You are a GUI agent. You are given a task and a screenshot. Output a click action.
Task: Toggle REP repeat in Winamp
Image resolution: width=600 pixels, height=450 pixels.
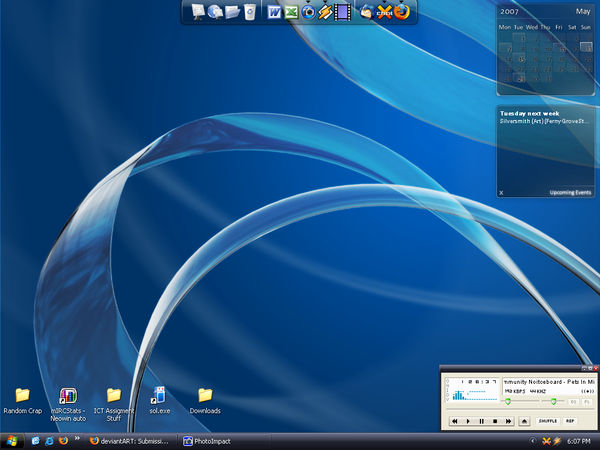point(570,421)
